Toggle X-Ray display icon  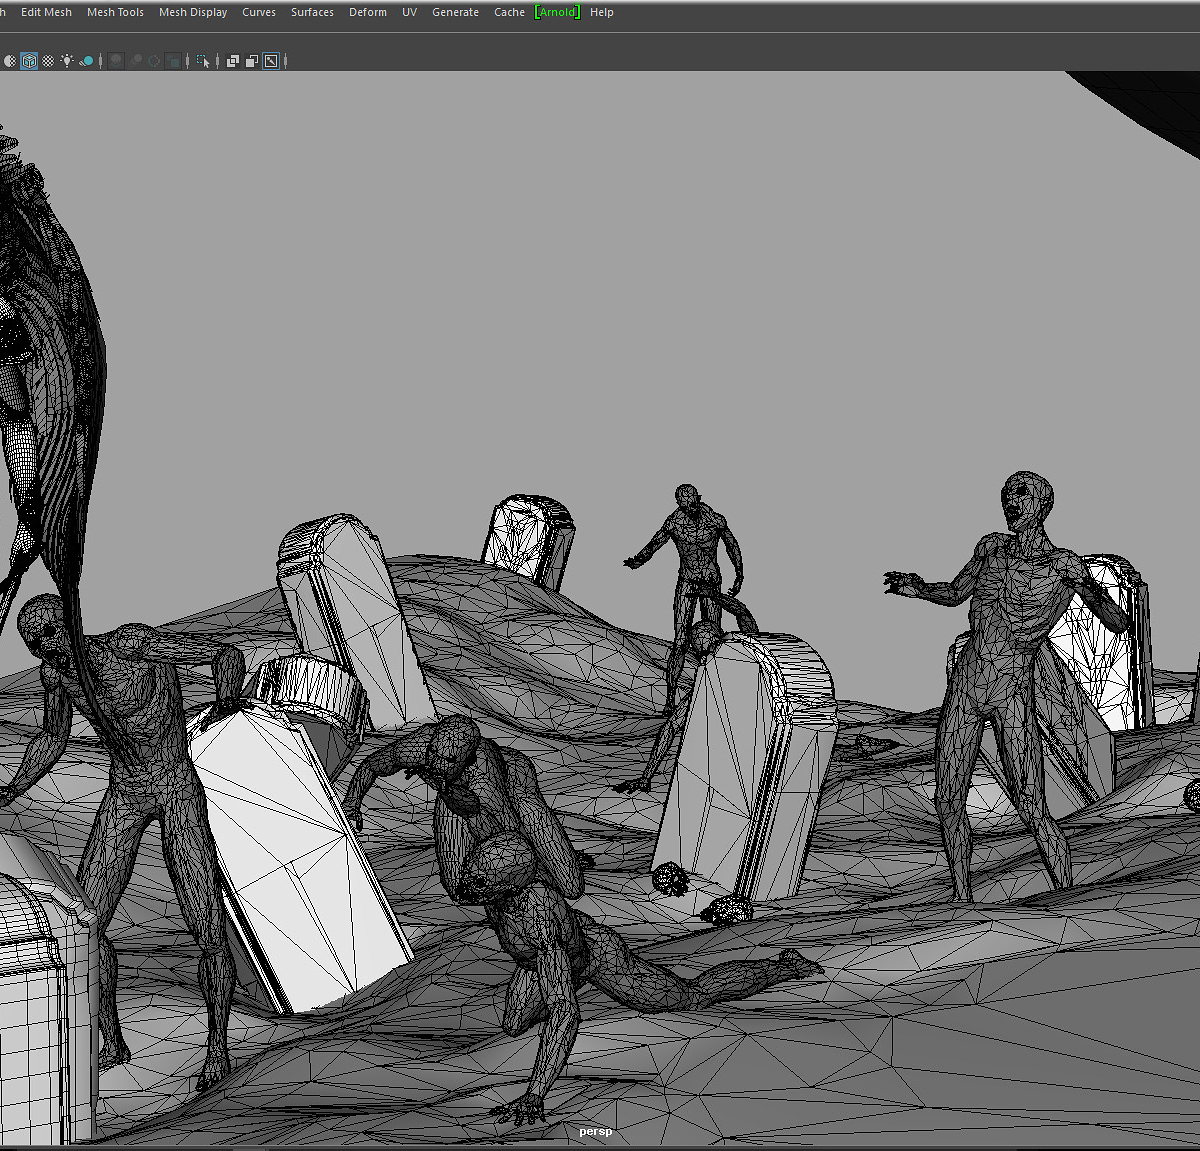coord(232,61)
